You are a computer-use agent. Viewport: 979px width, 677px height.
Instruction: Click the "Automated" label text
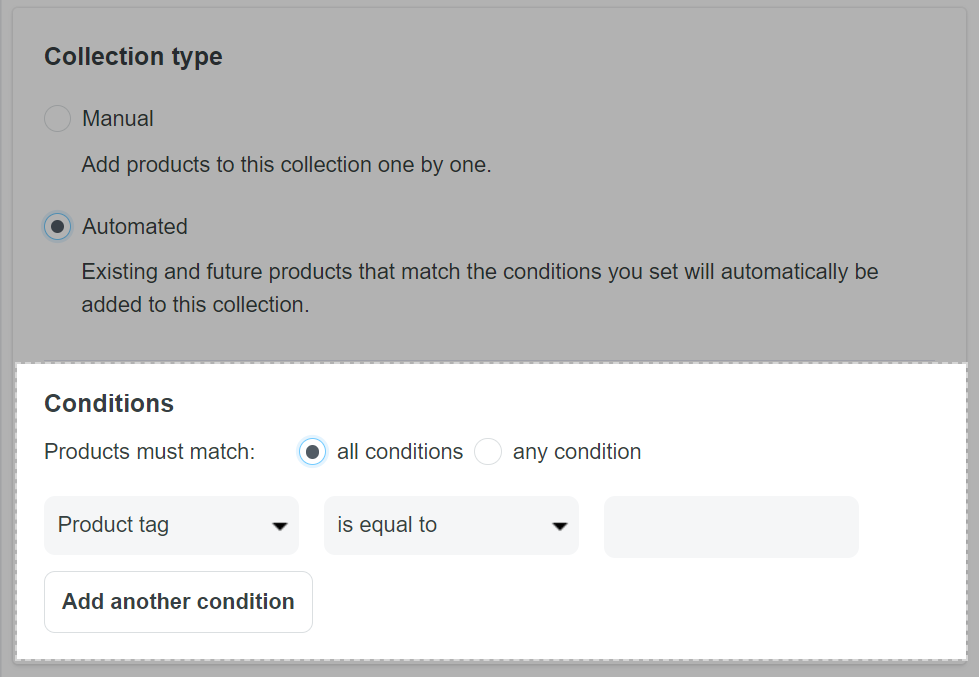coord(135,227)
